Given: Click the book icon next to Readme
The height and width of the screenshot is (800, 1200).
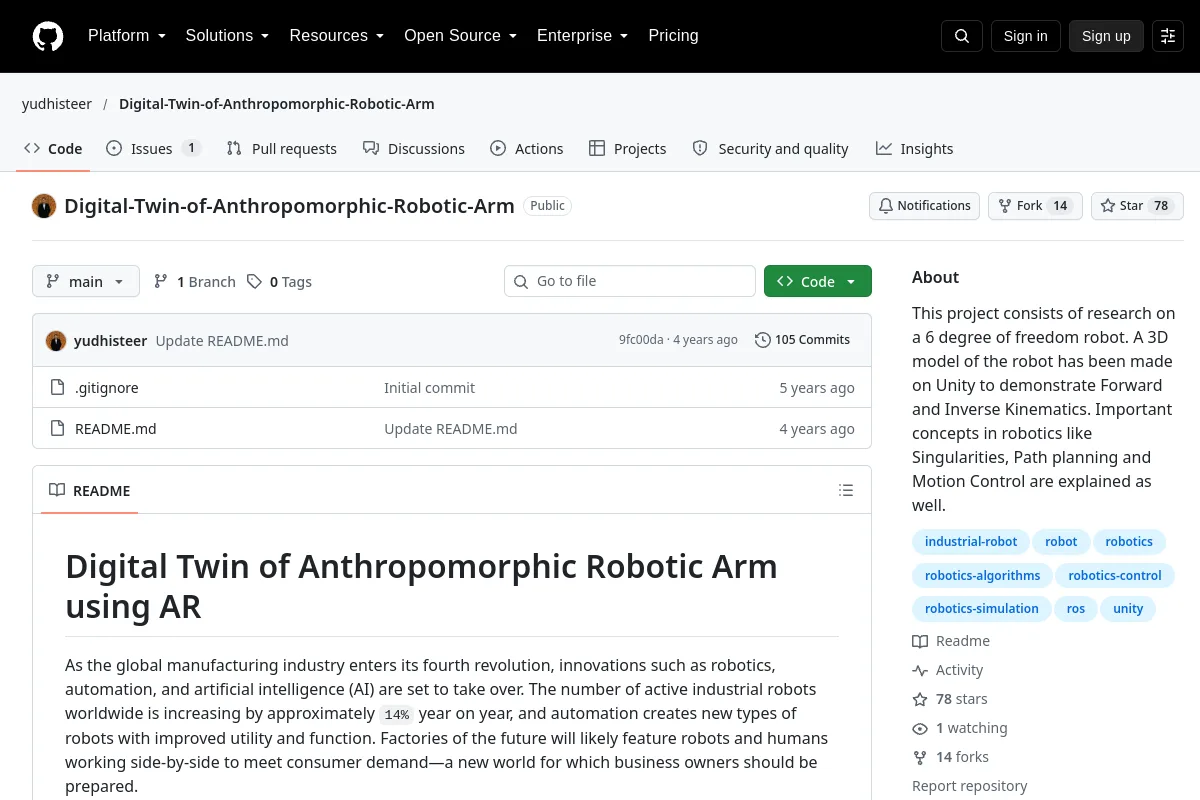Looking at the screenshot, I should pos(920,641).
